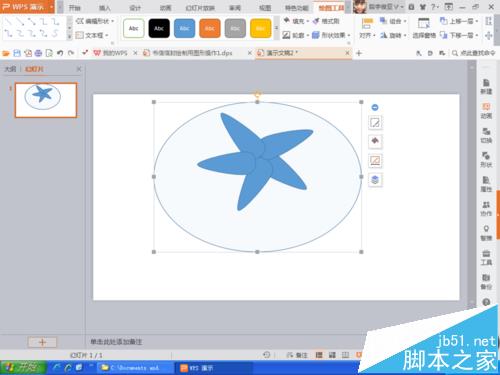Click the floating layers order icon

click(375, 180)
